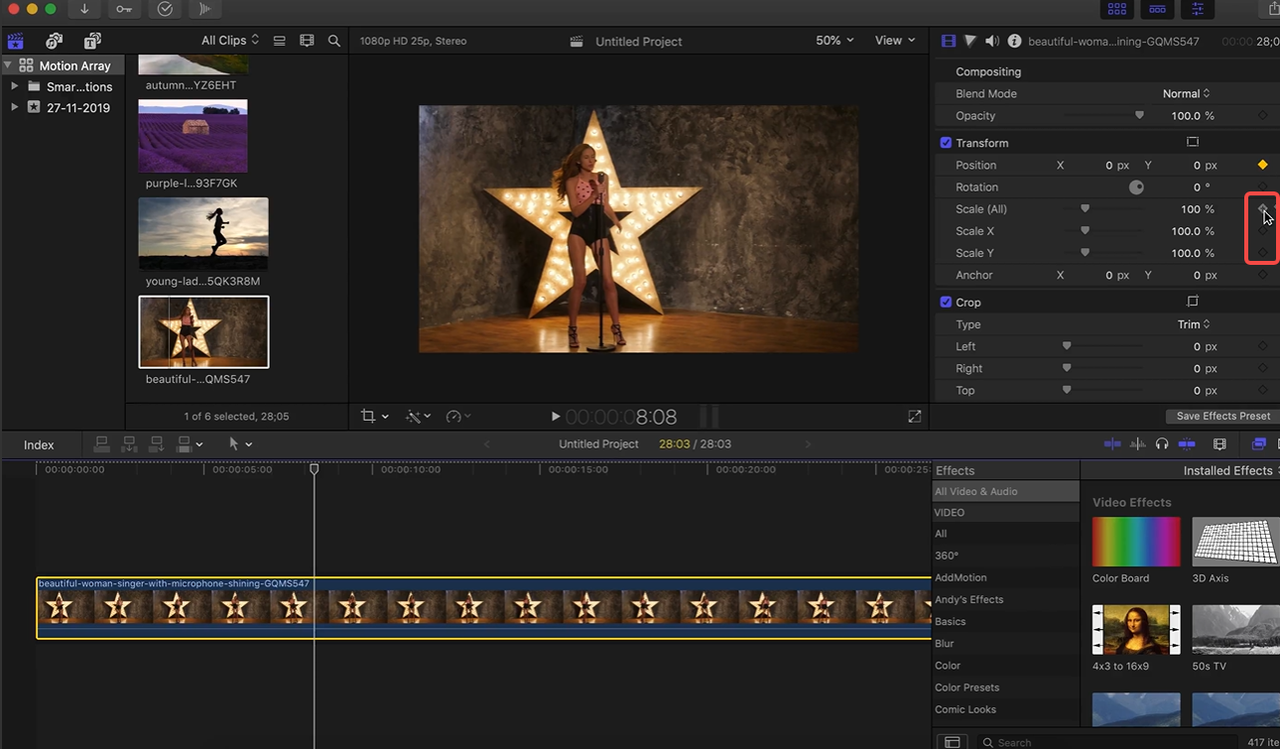Toggle audio skimming with the headphone icon
The height and width of the screenshot is (749, 1280).
click(1163, 444)
